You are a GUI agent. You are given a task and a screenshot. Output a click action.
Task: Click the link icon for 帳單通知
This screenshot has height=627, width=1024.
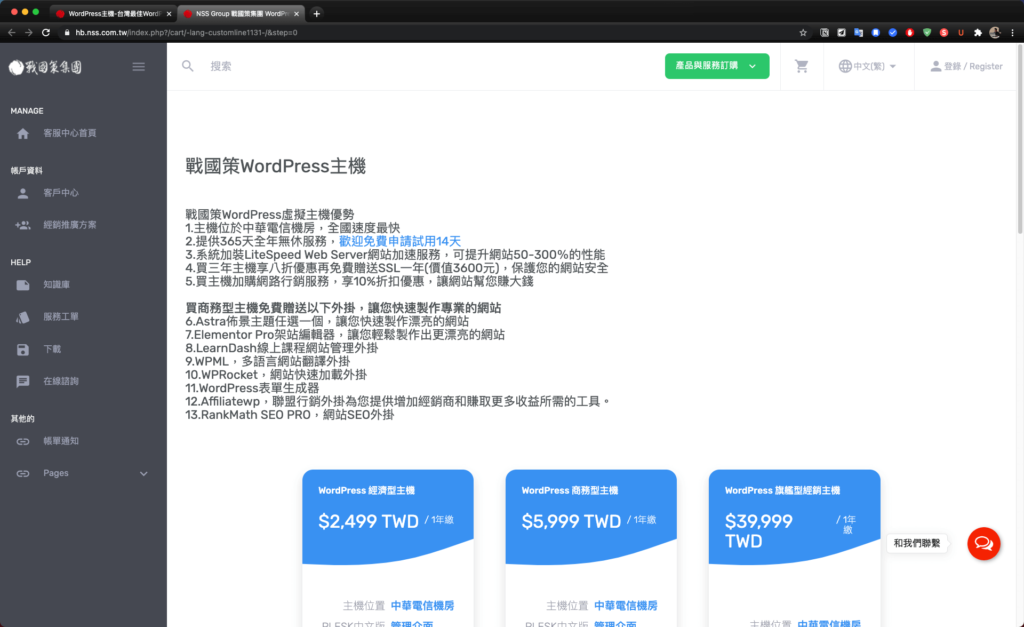[x=23, y=442]
